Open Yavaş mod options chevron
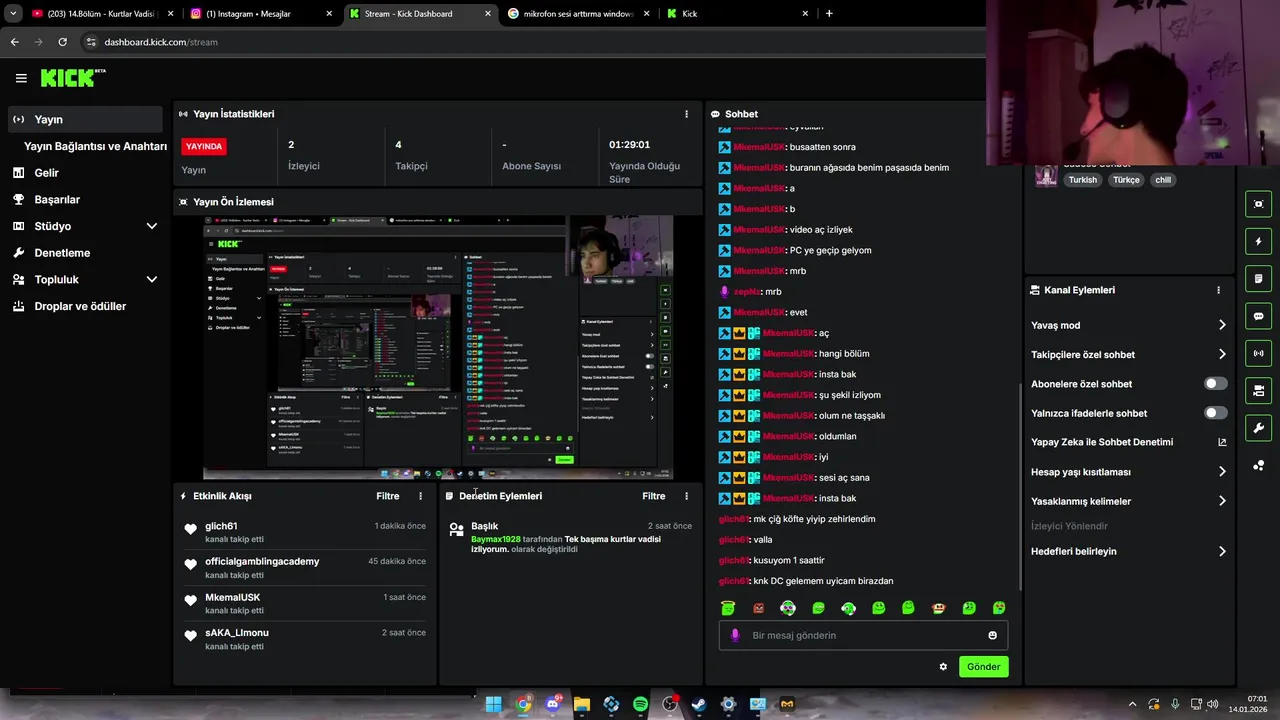The width and height of the screenshot is (1280, 720). coord(1222,325)
